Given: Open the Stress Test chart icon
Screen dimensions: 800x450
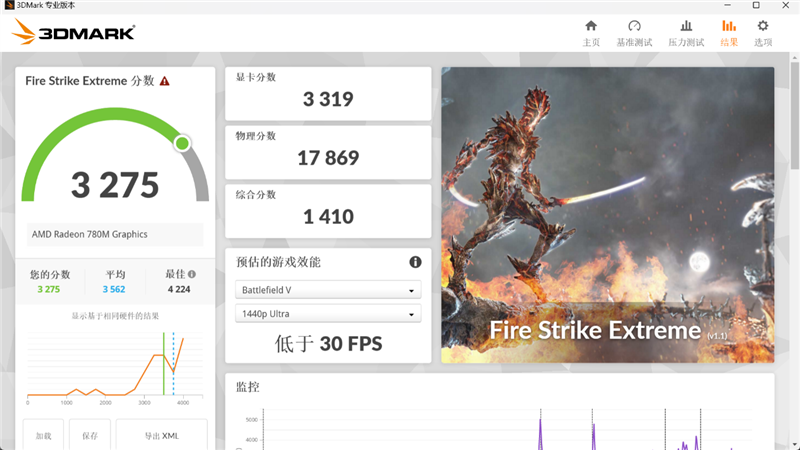Looking at the screenshot, I should point(686,26).
